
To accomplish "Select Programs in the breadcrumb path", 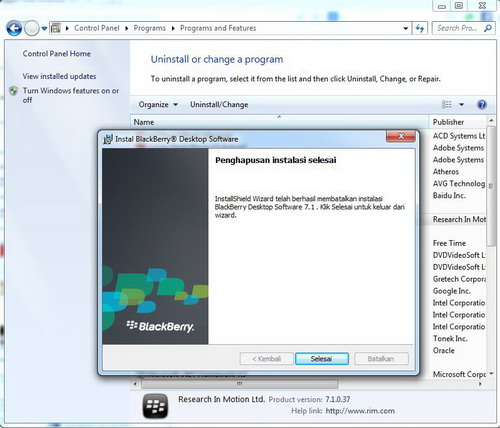I will click(149, 28).
